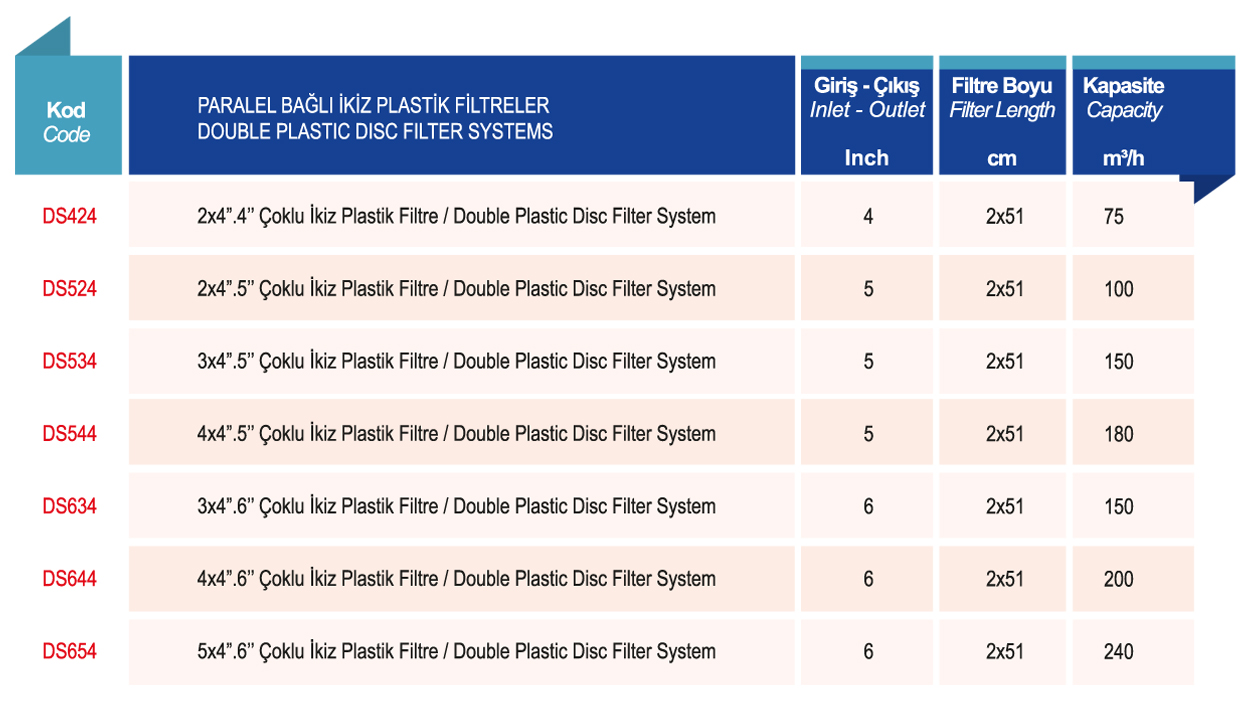
Task: Click the DS424 product code
Action: 69,216
